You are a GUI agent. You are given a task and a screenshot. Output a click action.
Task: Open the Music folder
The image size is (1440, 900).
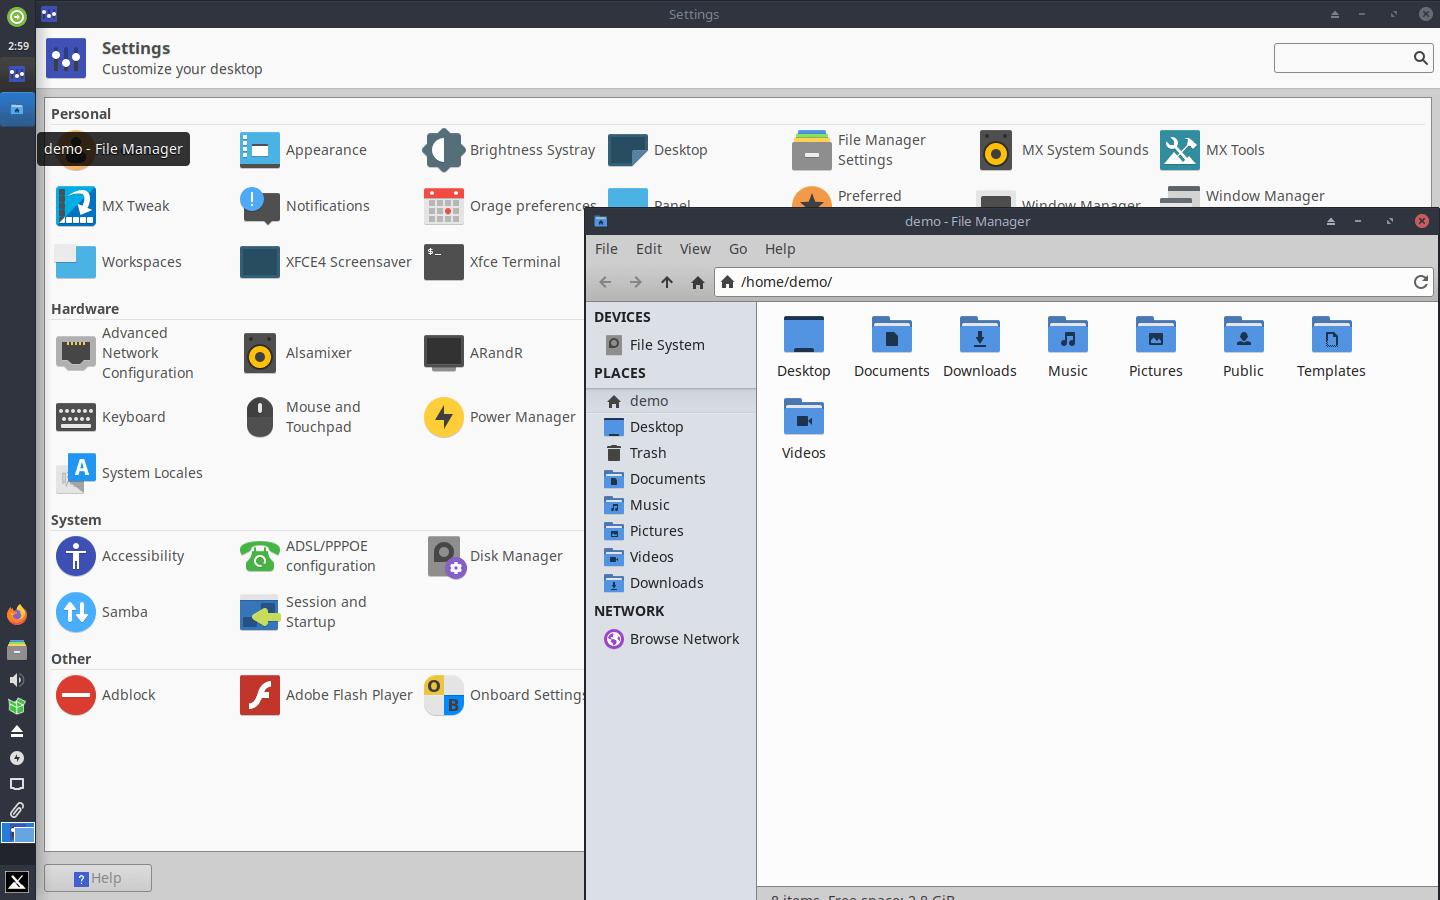click(1067, 345)
